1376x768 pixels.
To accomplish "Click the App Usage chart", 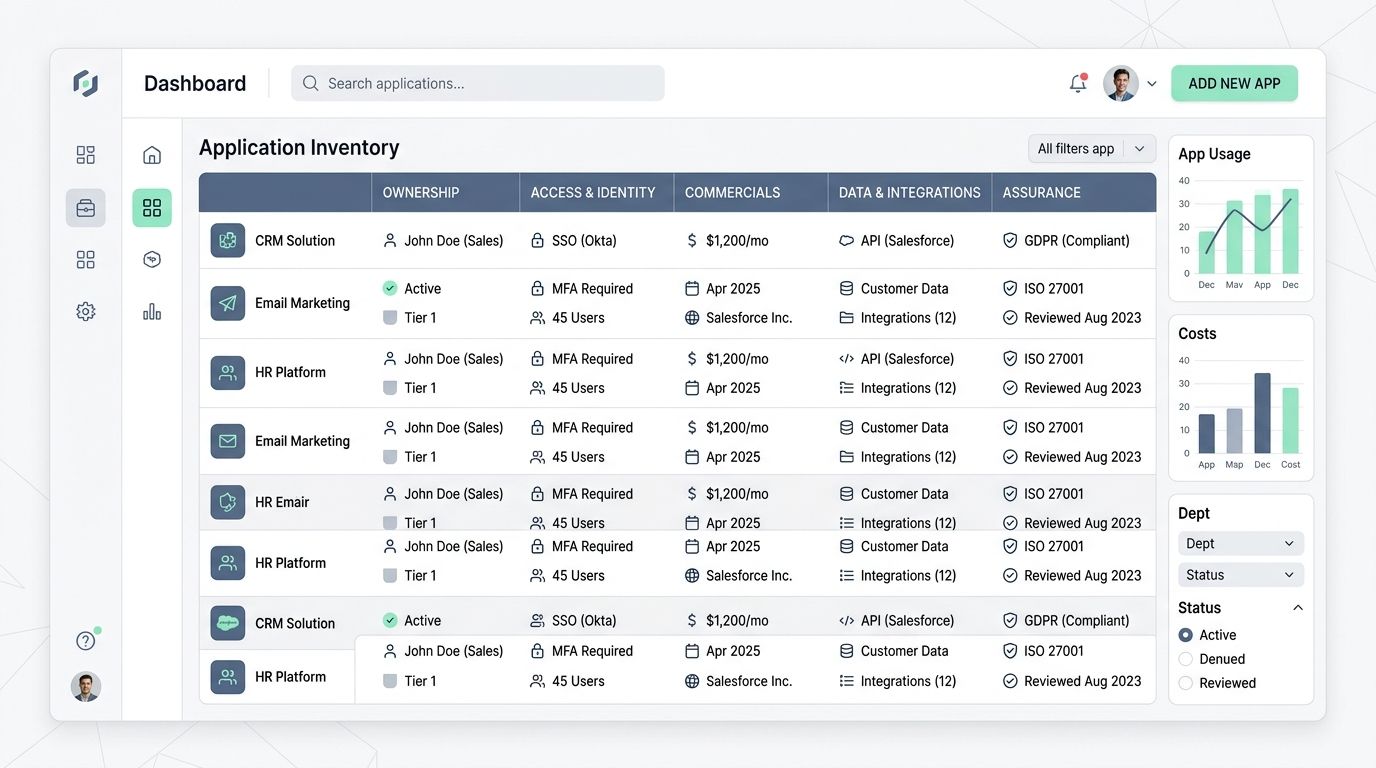I will [1241, 230].
